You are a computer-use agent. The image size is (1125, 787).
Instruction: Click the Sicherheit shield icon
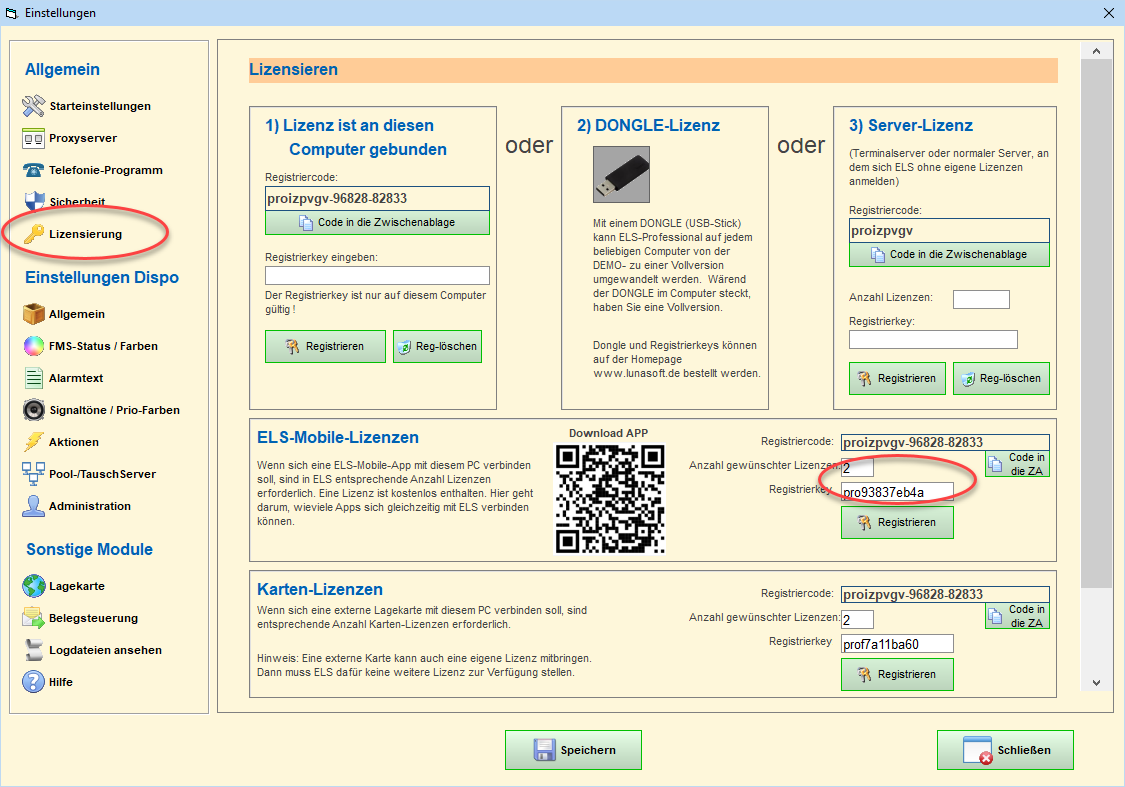pos(34,202)
